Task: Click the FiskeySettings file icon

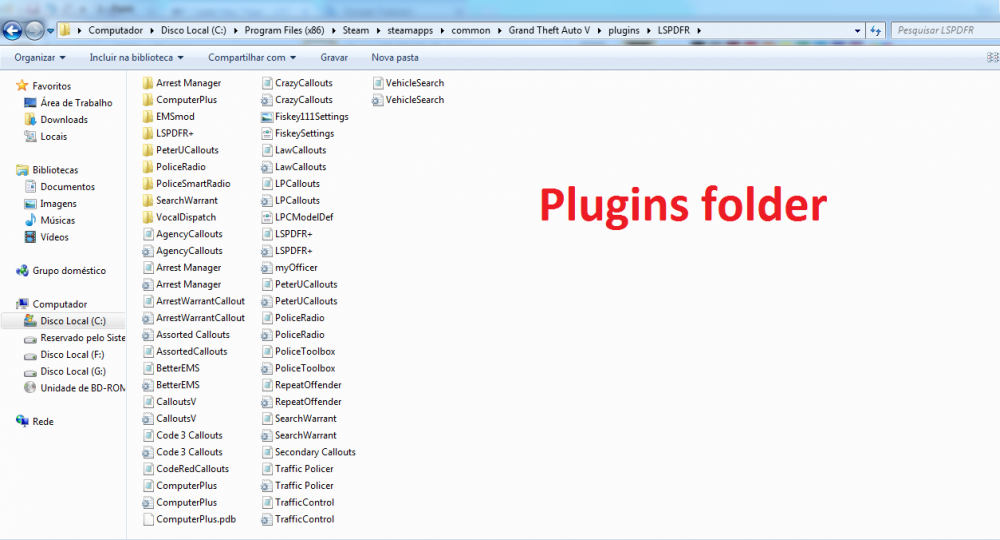Action: tap(267, 133)
